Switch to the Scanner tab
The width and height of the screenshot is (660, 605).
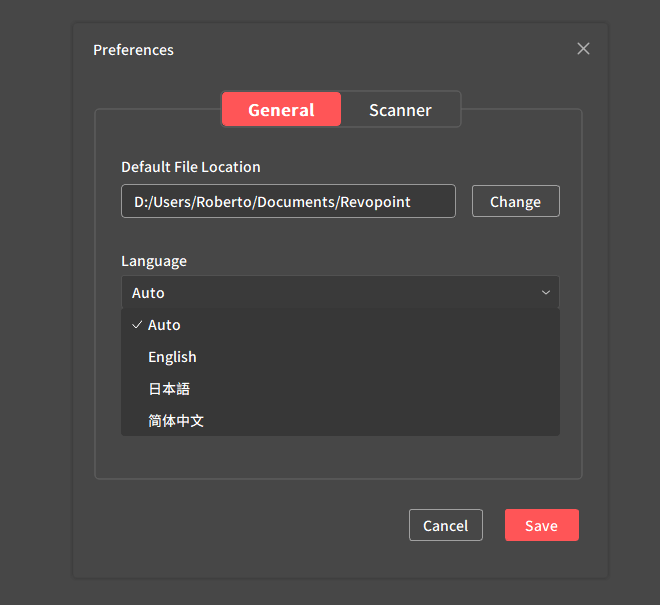[400, 110]
